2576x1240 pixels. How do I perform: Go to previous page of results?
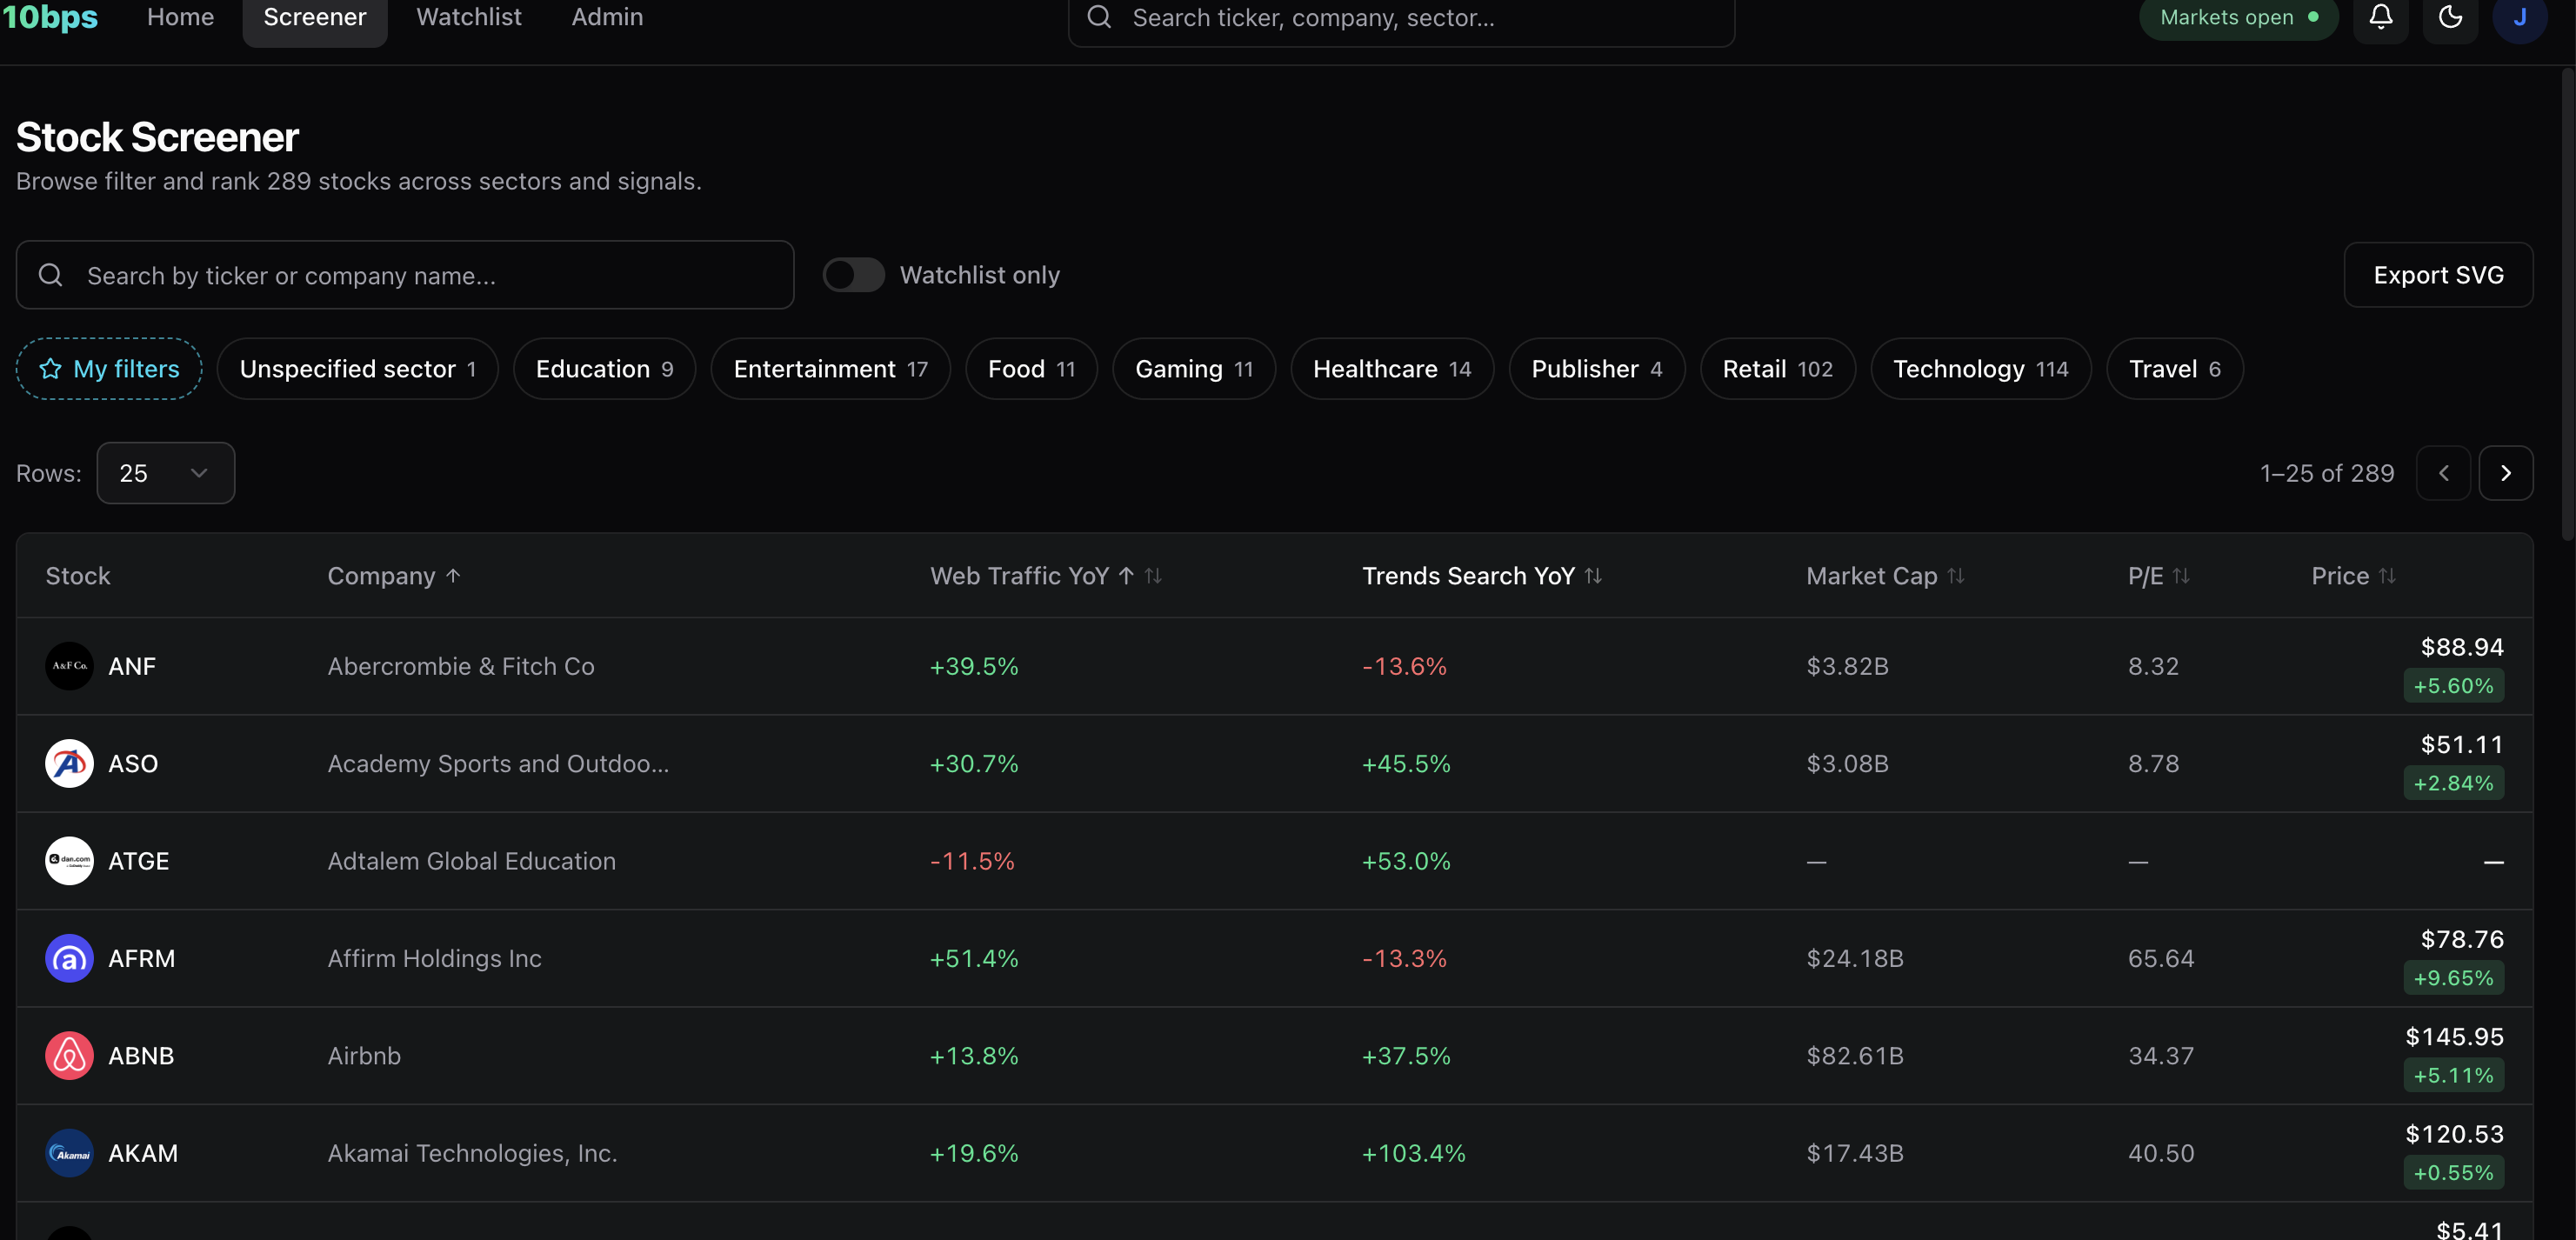click(x=2443, y=473)
